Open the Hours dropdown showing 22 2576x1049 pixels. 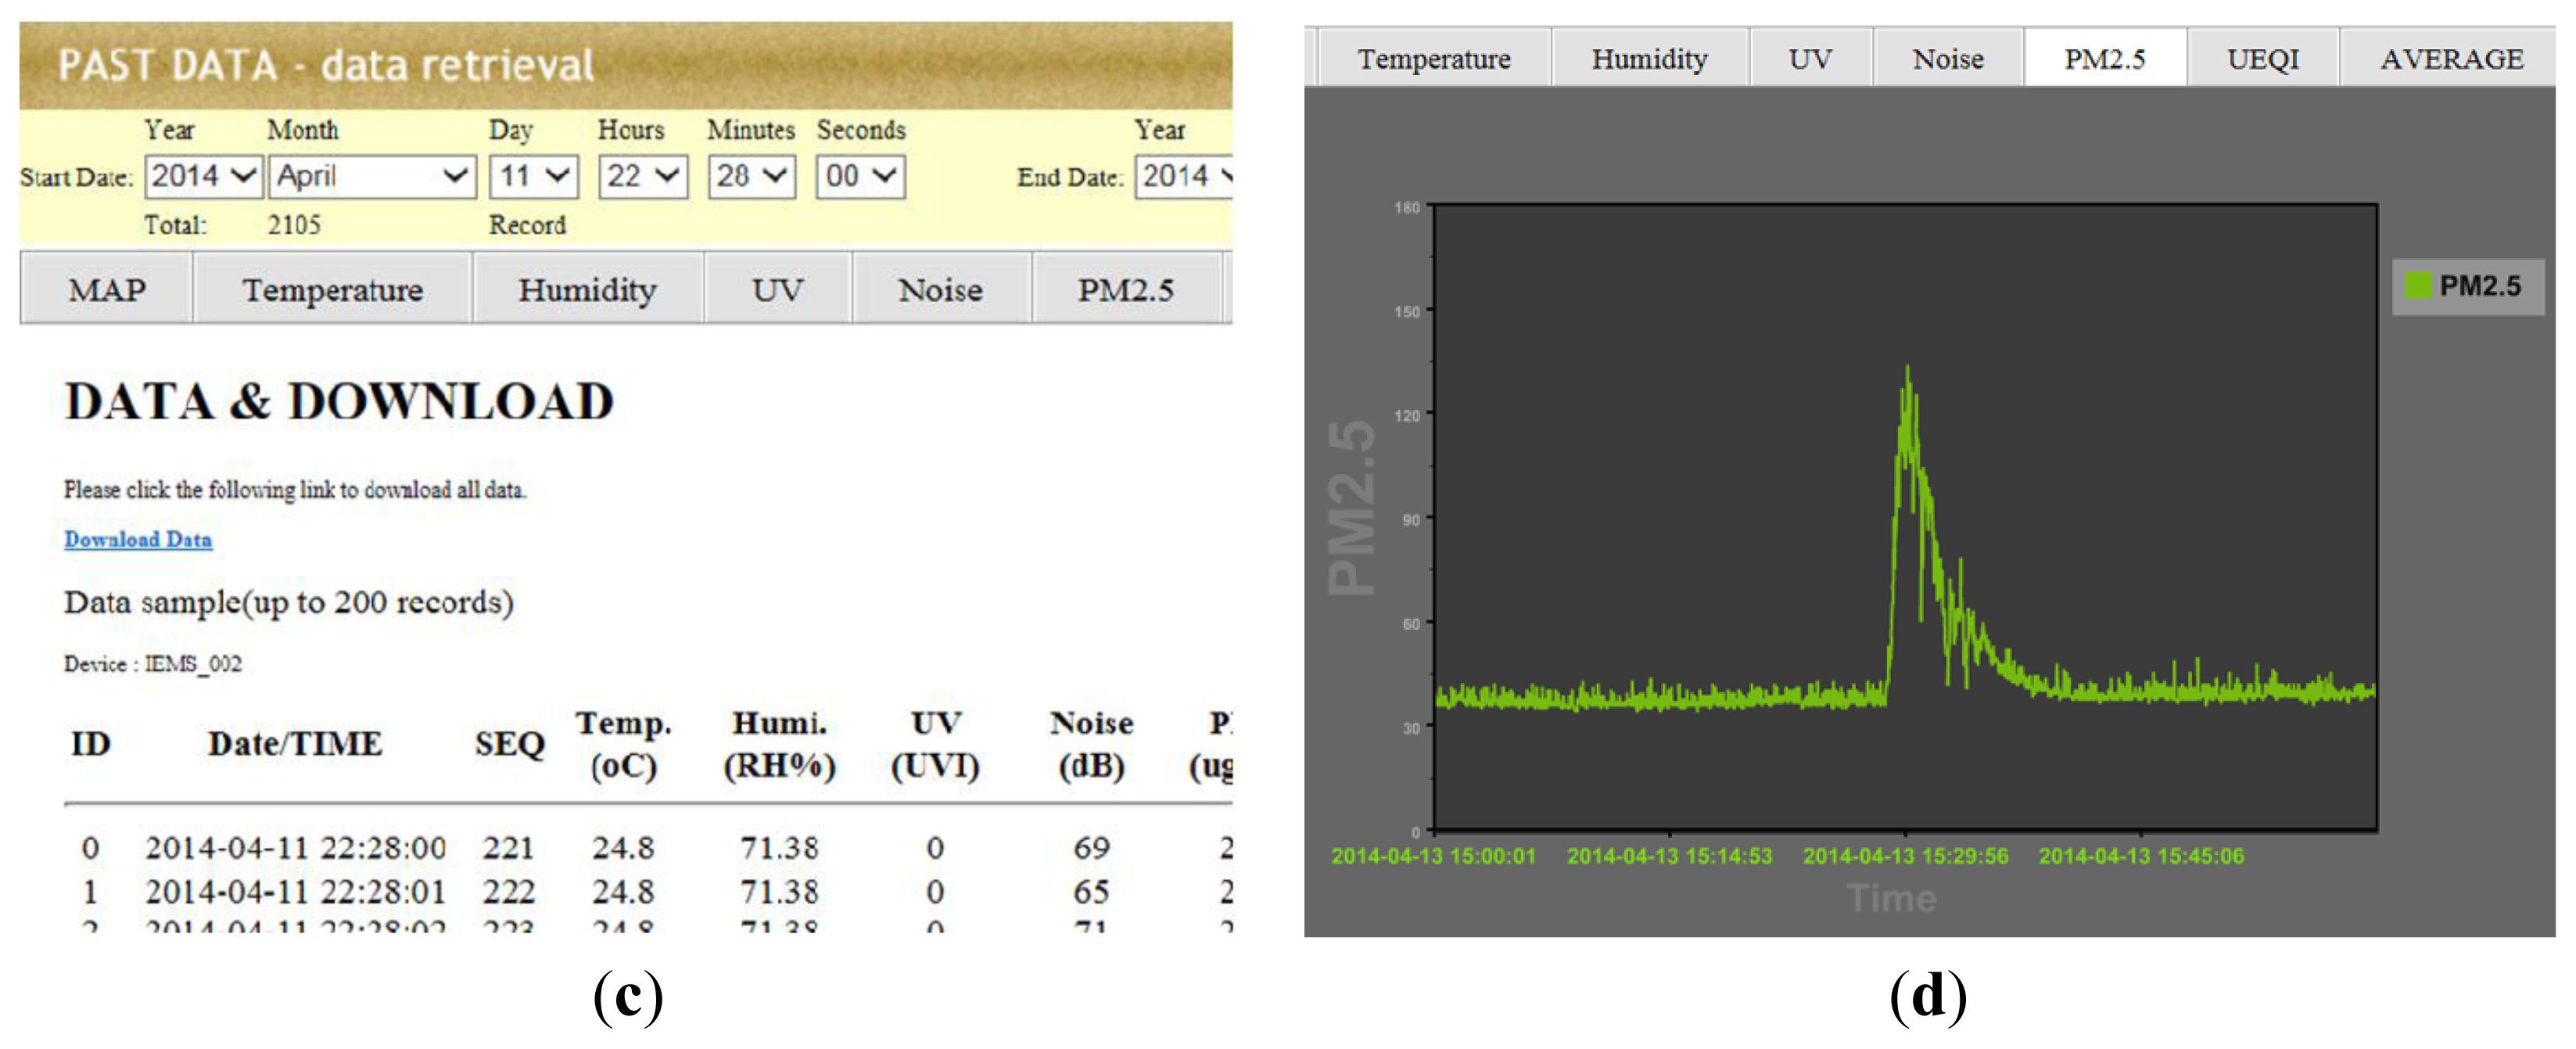coord(643,177)
